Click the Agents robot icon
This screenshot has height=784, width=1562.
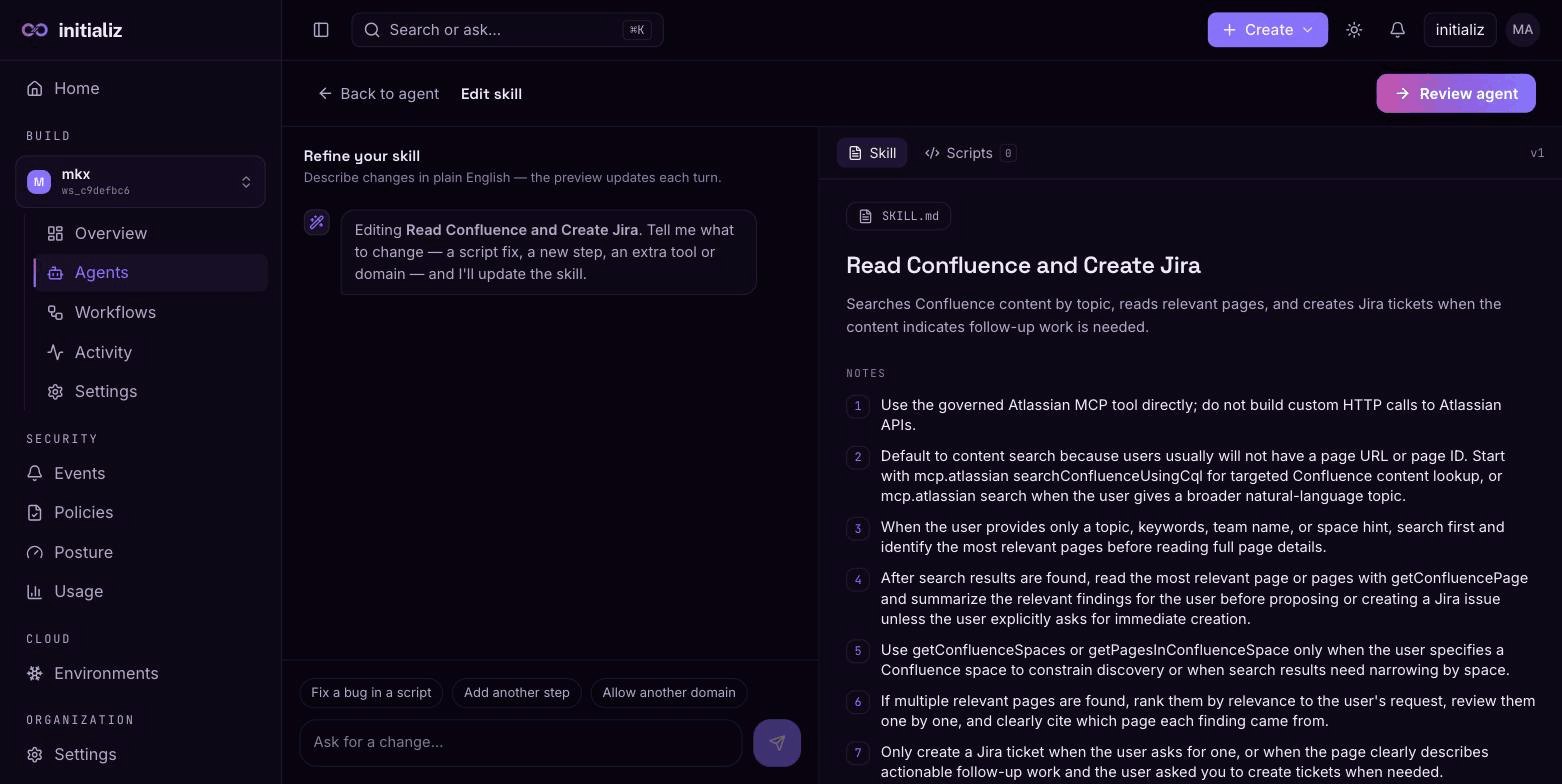(55, 273)
